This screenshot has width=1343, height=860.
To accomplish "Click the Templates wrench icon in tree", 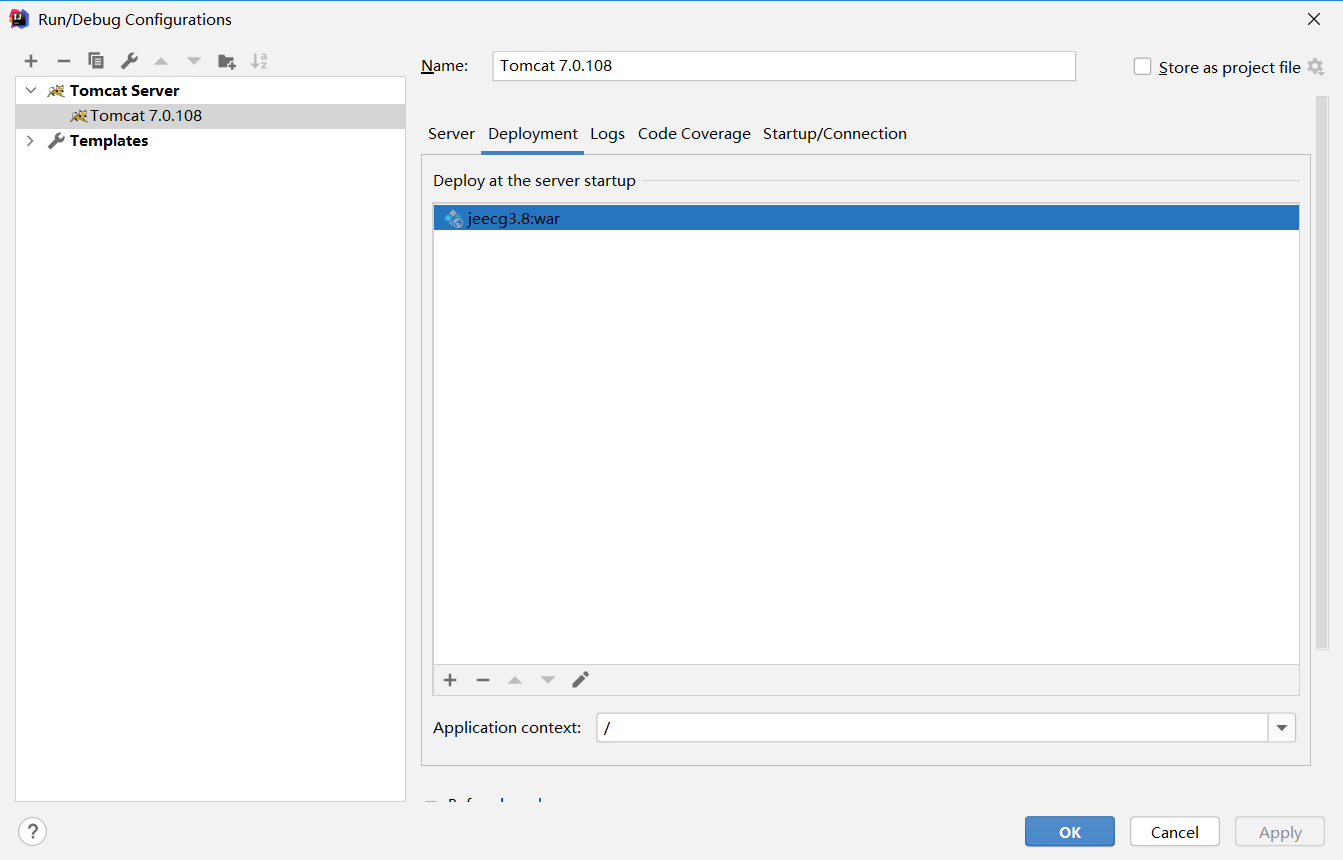I will pos(56,141).
